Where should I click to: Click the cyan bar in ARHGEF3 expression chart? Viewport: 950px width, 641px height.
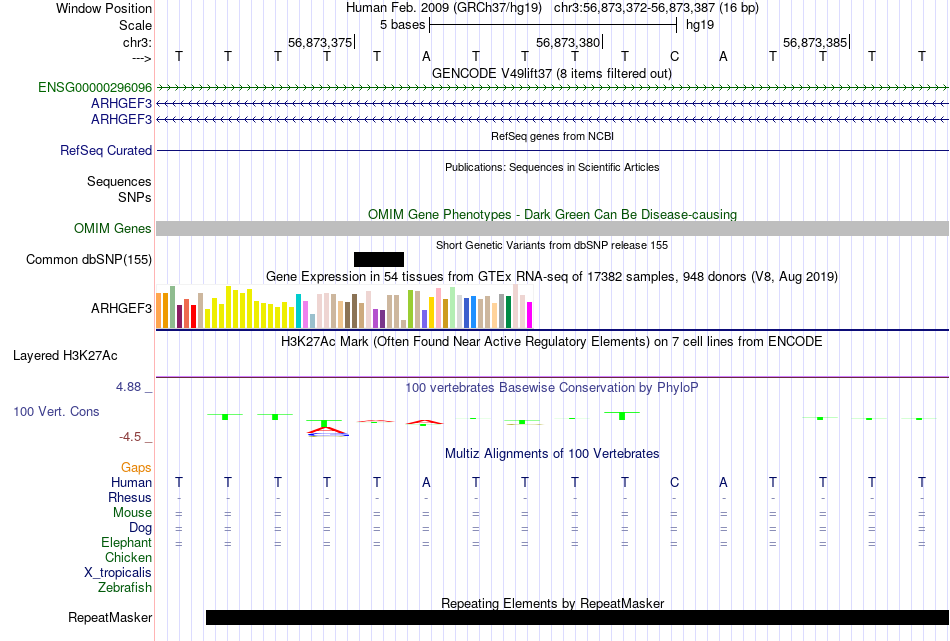[x=298, y=311]
